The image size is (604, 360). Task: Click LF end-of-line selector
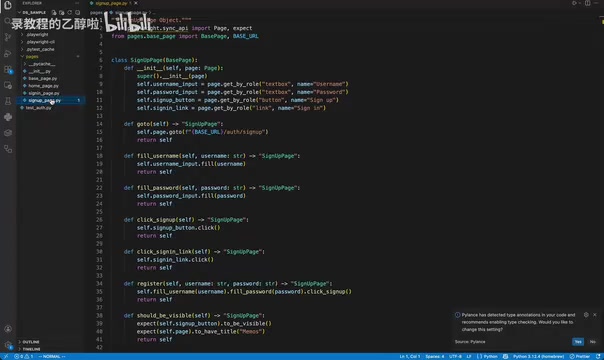click(469, 357)
